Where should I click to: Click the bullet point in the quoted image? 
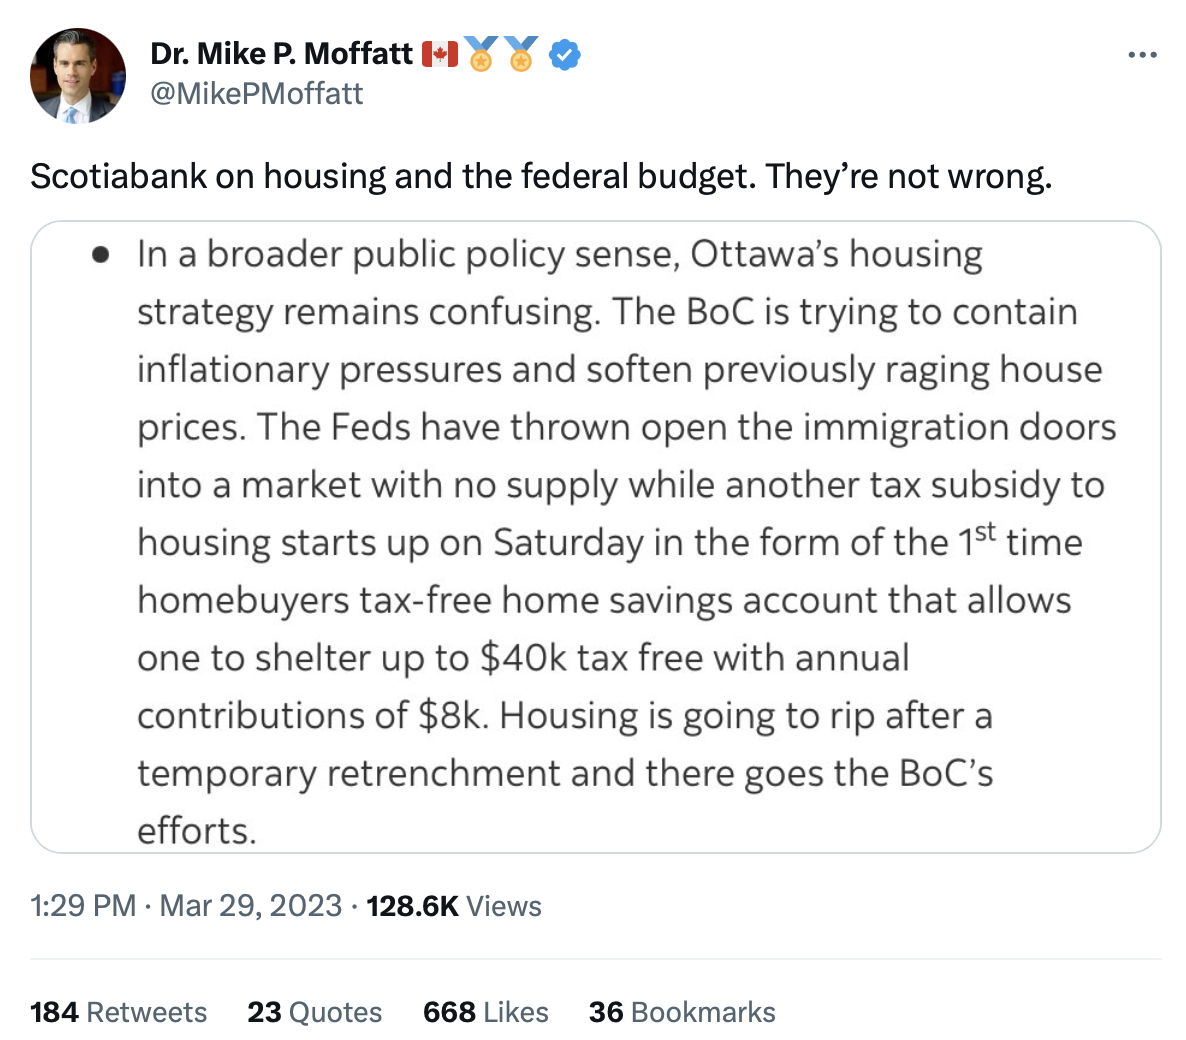pos(100,255)
